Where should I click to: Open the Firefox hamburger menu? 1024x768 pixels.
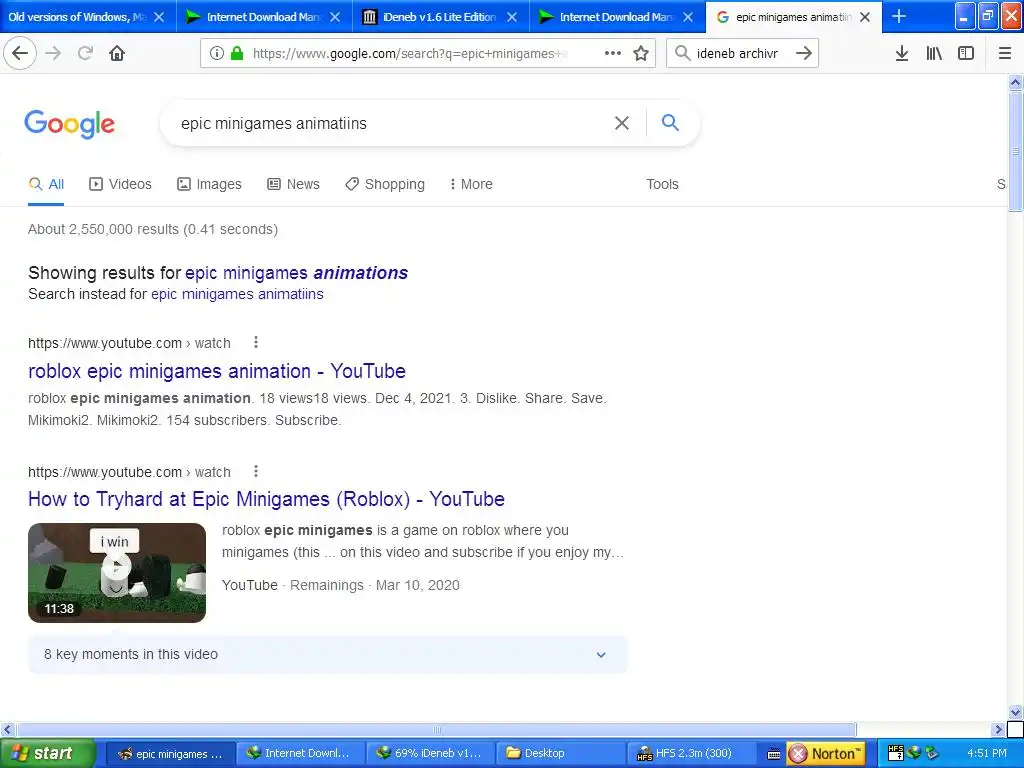[x=1004, y=53]
